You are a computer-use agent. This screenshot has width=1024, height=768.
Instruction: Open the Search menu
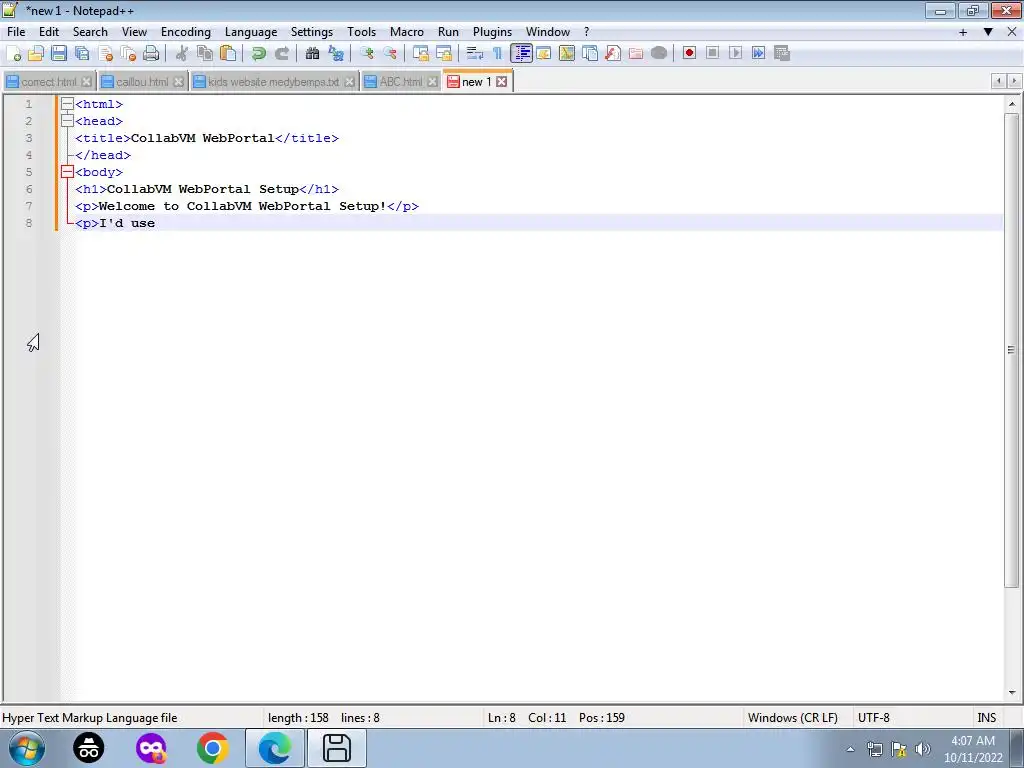(90, 32)
